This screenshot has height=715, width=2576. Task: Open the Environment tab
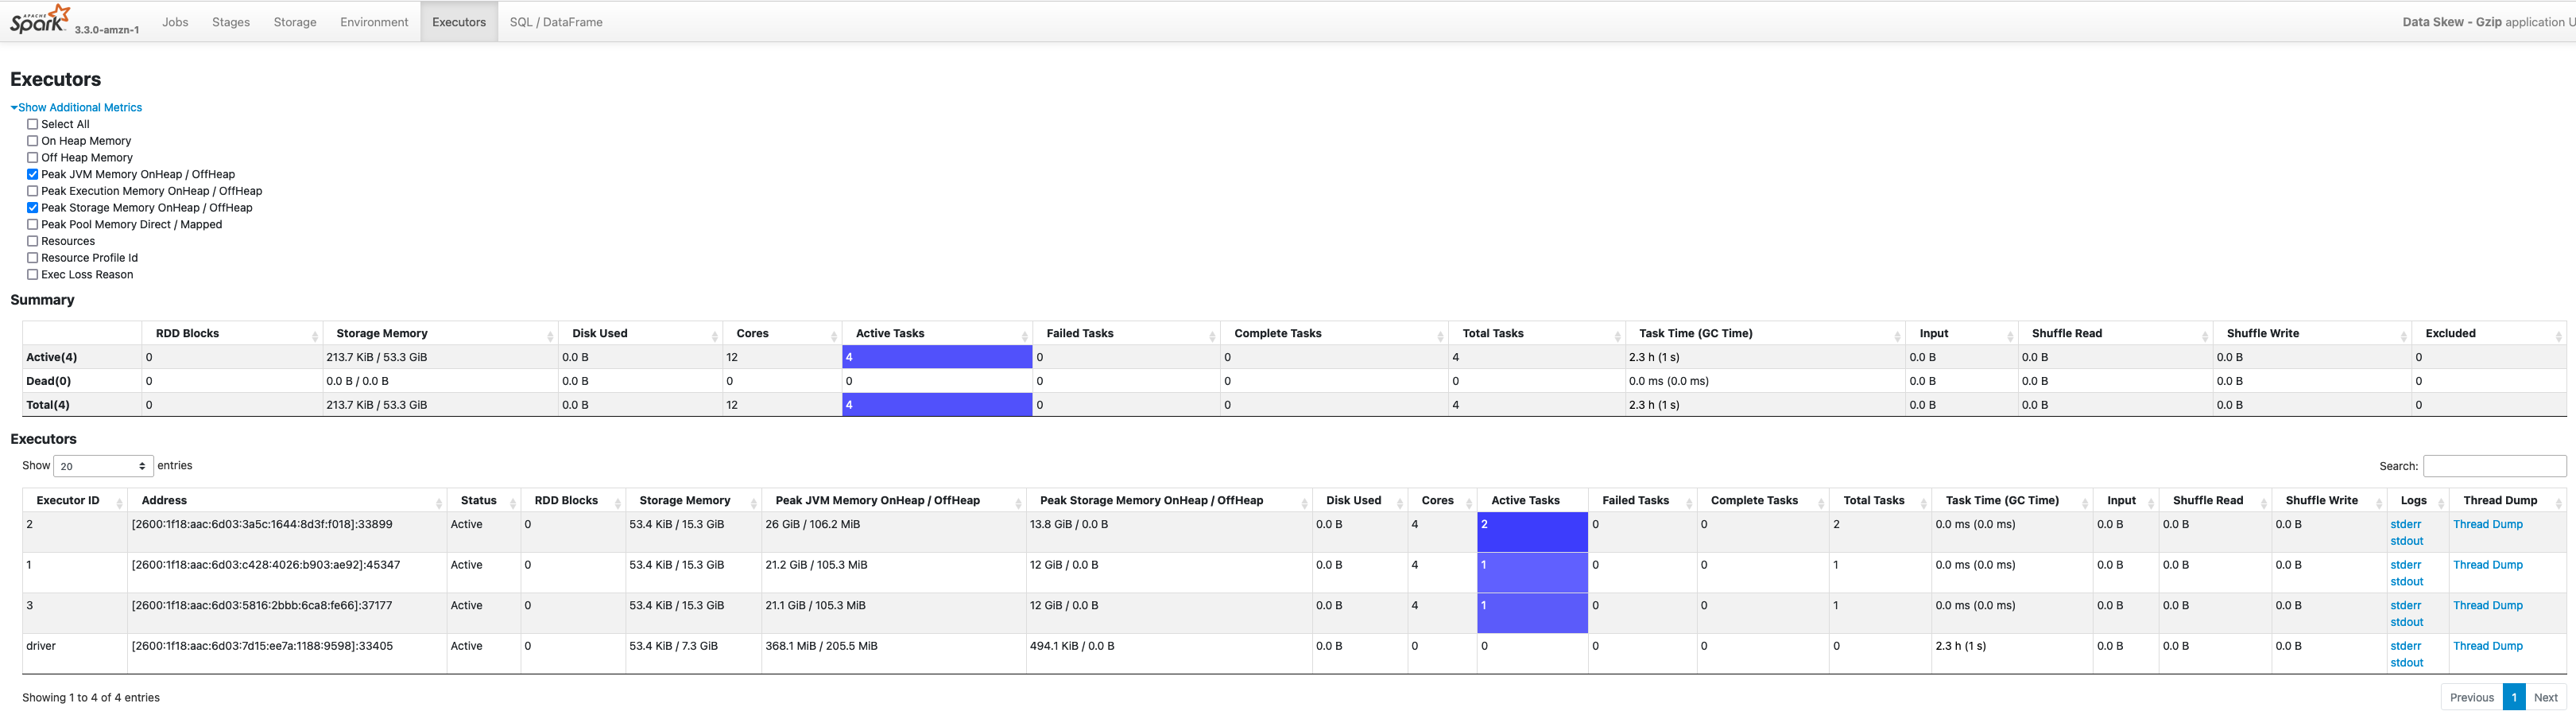374,22
